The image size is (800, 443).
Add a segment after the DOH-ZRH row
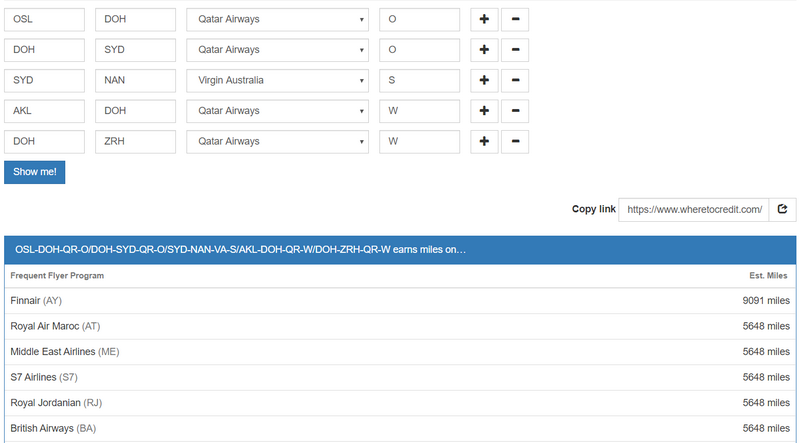tap(484, 142)
